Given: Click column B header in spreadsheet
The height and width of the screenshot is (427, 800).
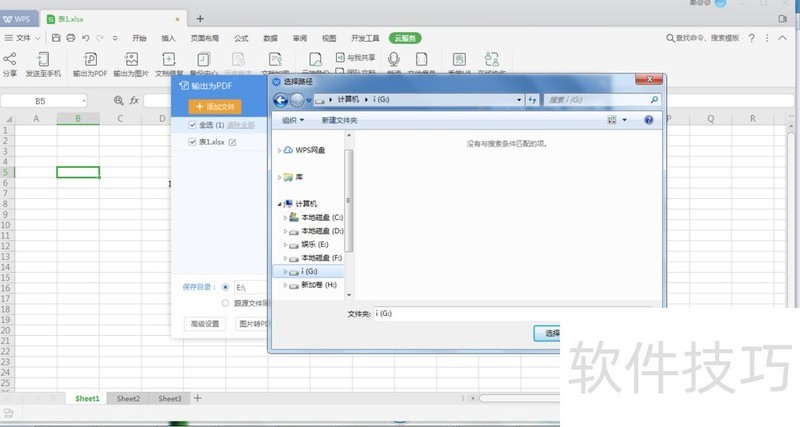Looking at the screenshot, I should click(78, 118).
